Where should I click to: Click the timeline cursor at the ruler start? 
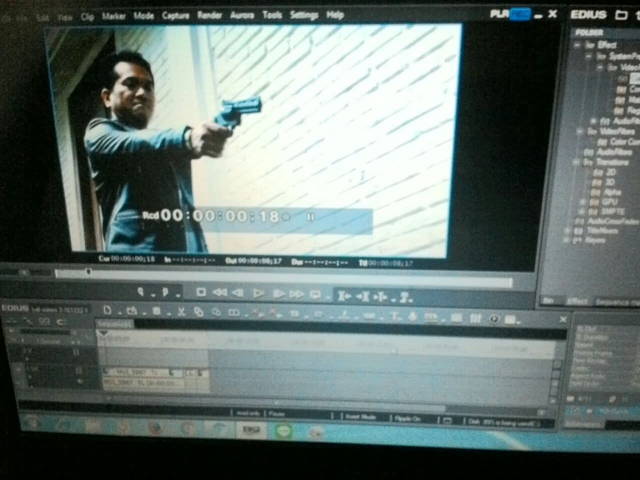pos(103,333)
